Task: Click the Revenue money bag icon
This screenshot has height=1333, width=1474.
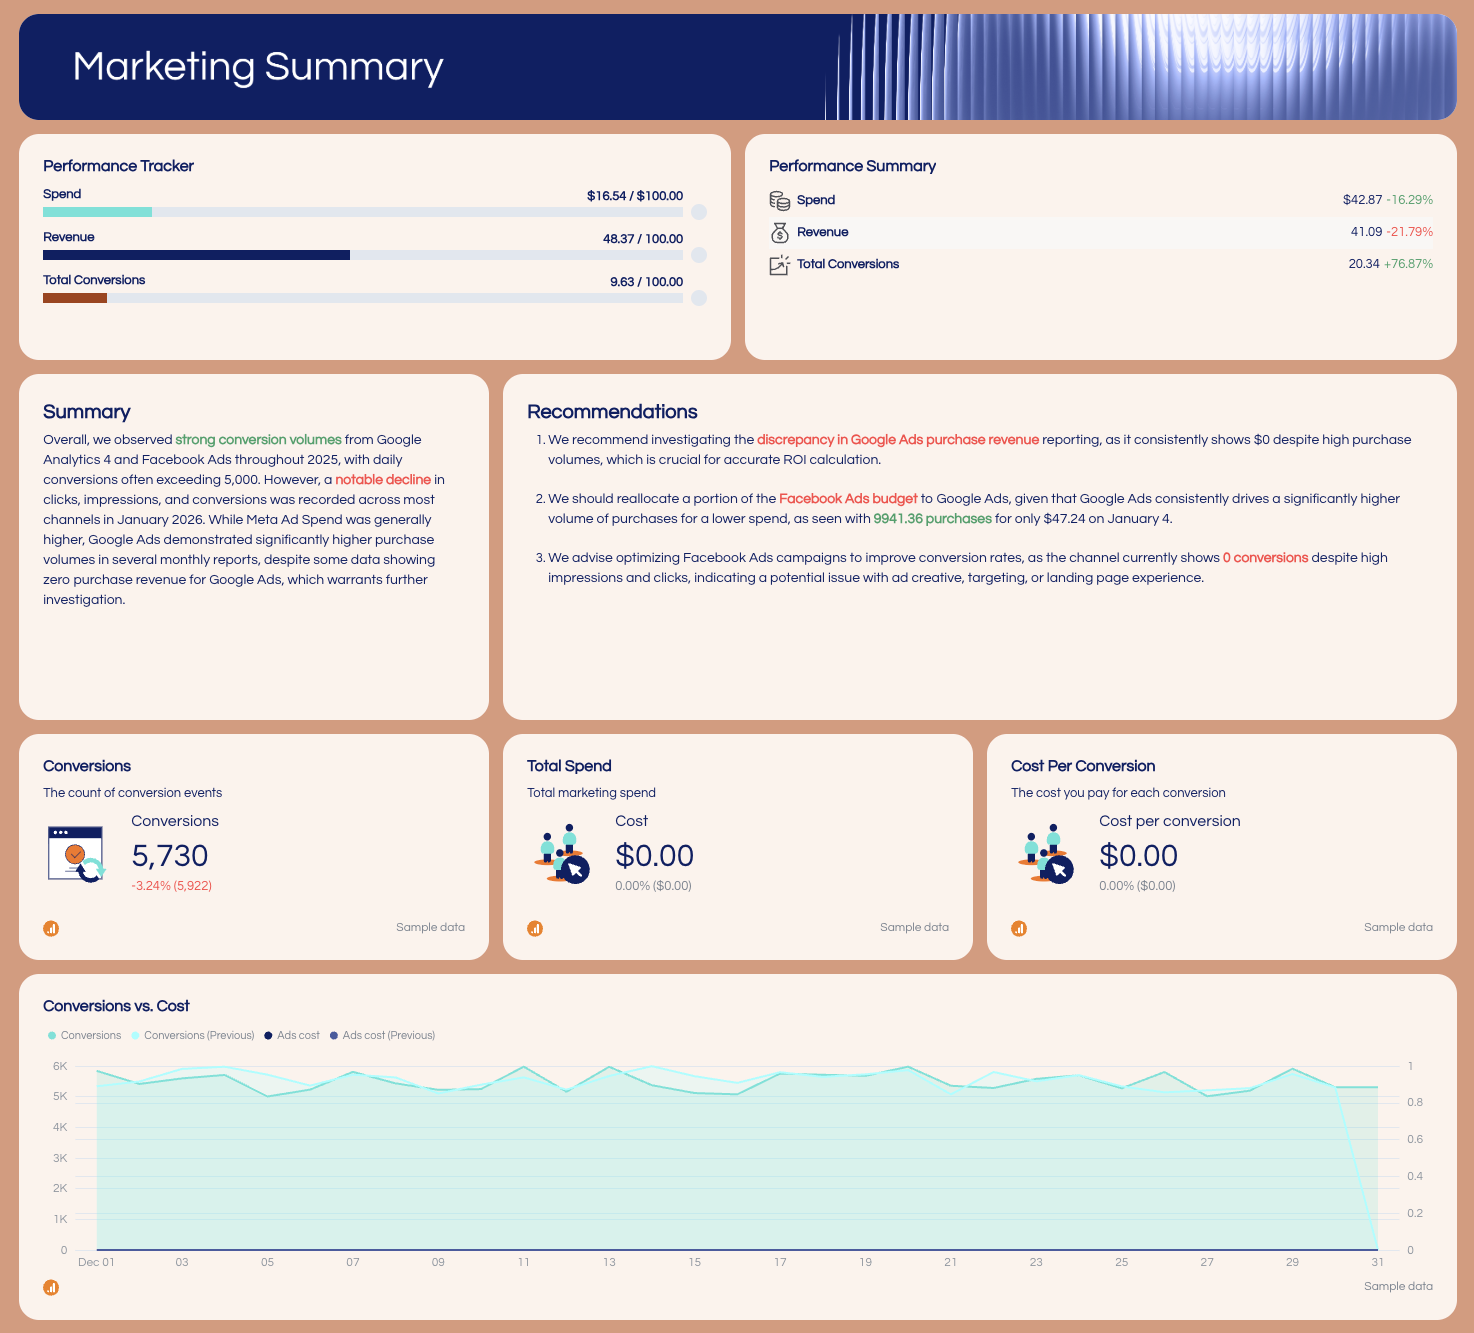Action: coord(779,231)
